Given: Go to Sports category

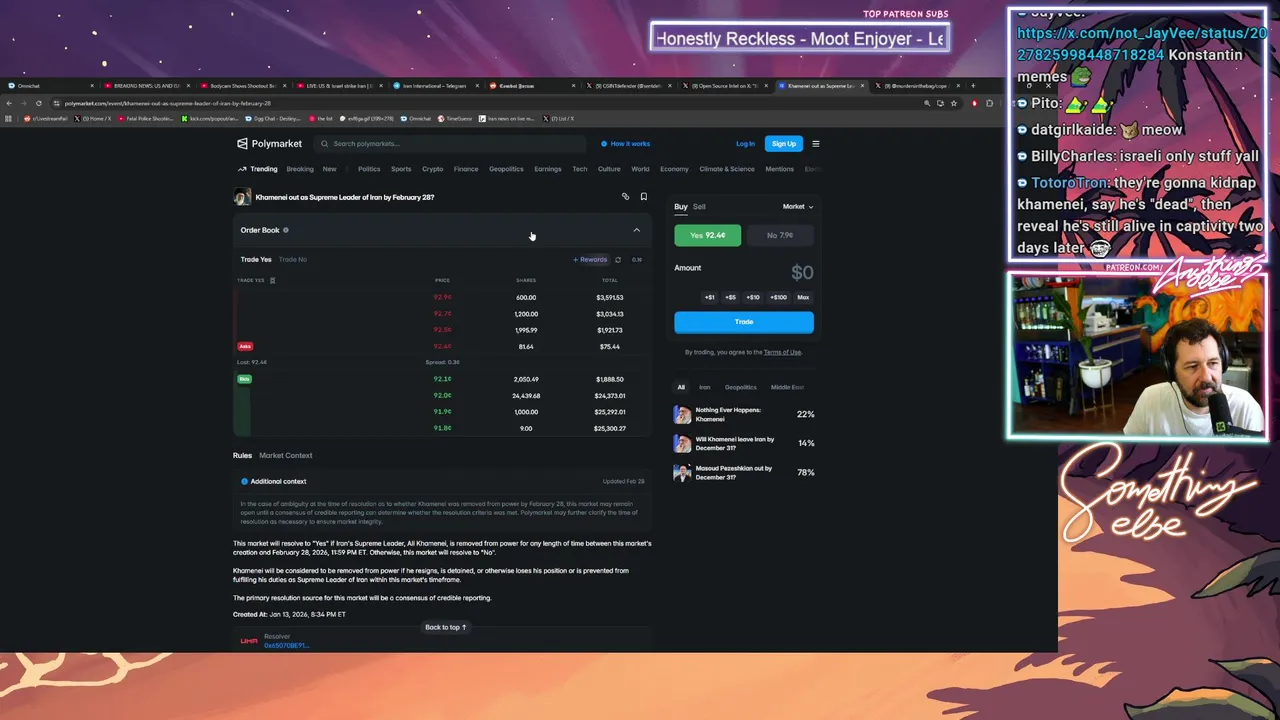Looking at the screenshot, I should [401, 169].
